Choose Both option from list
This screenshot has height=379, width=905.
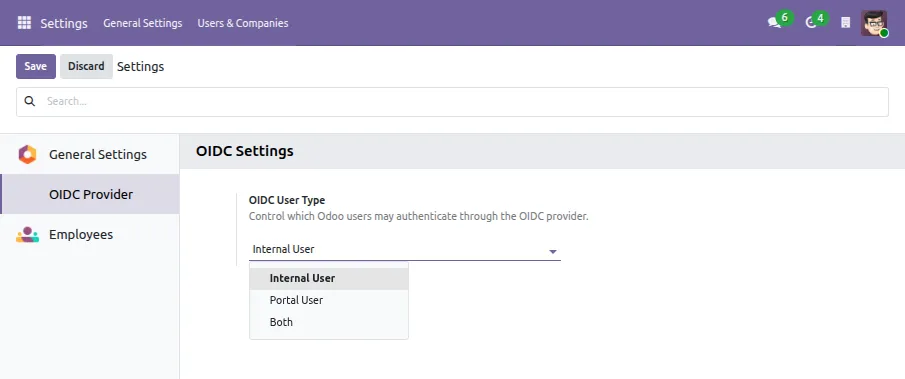click(x=329, y=322)
